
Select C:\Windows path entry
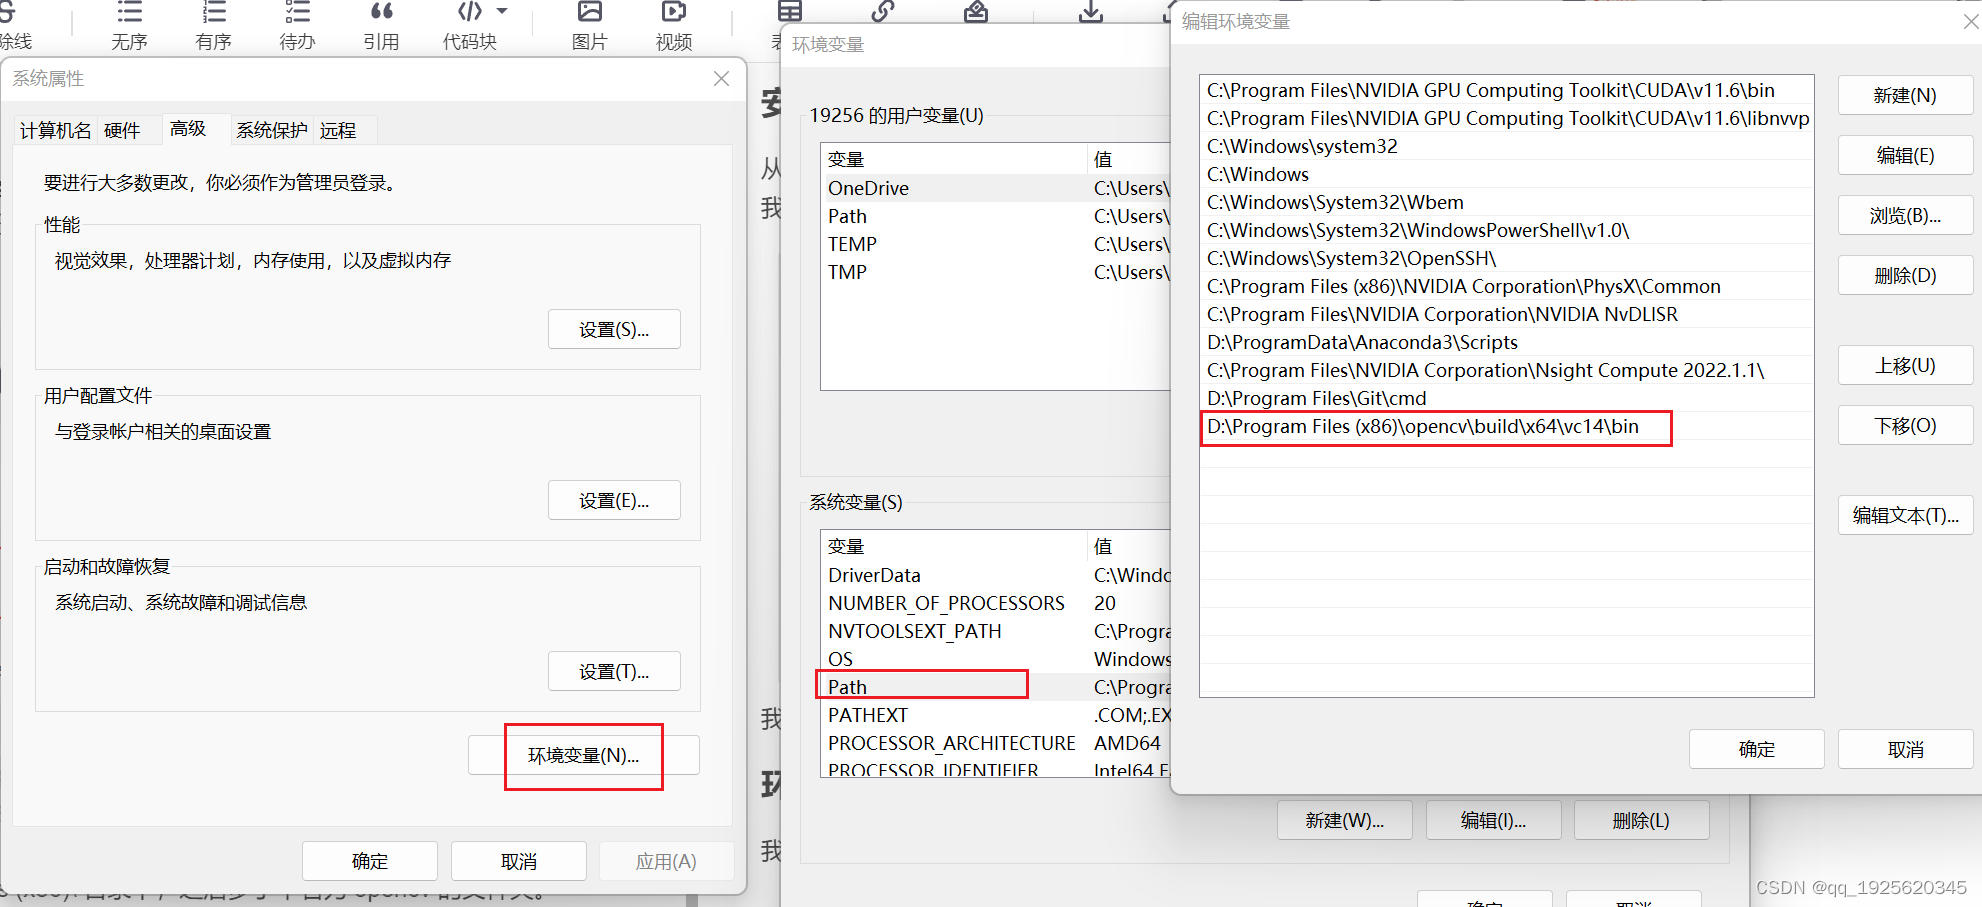click(1507, 174)
